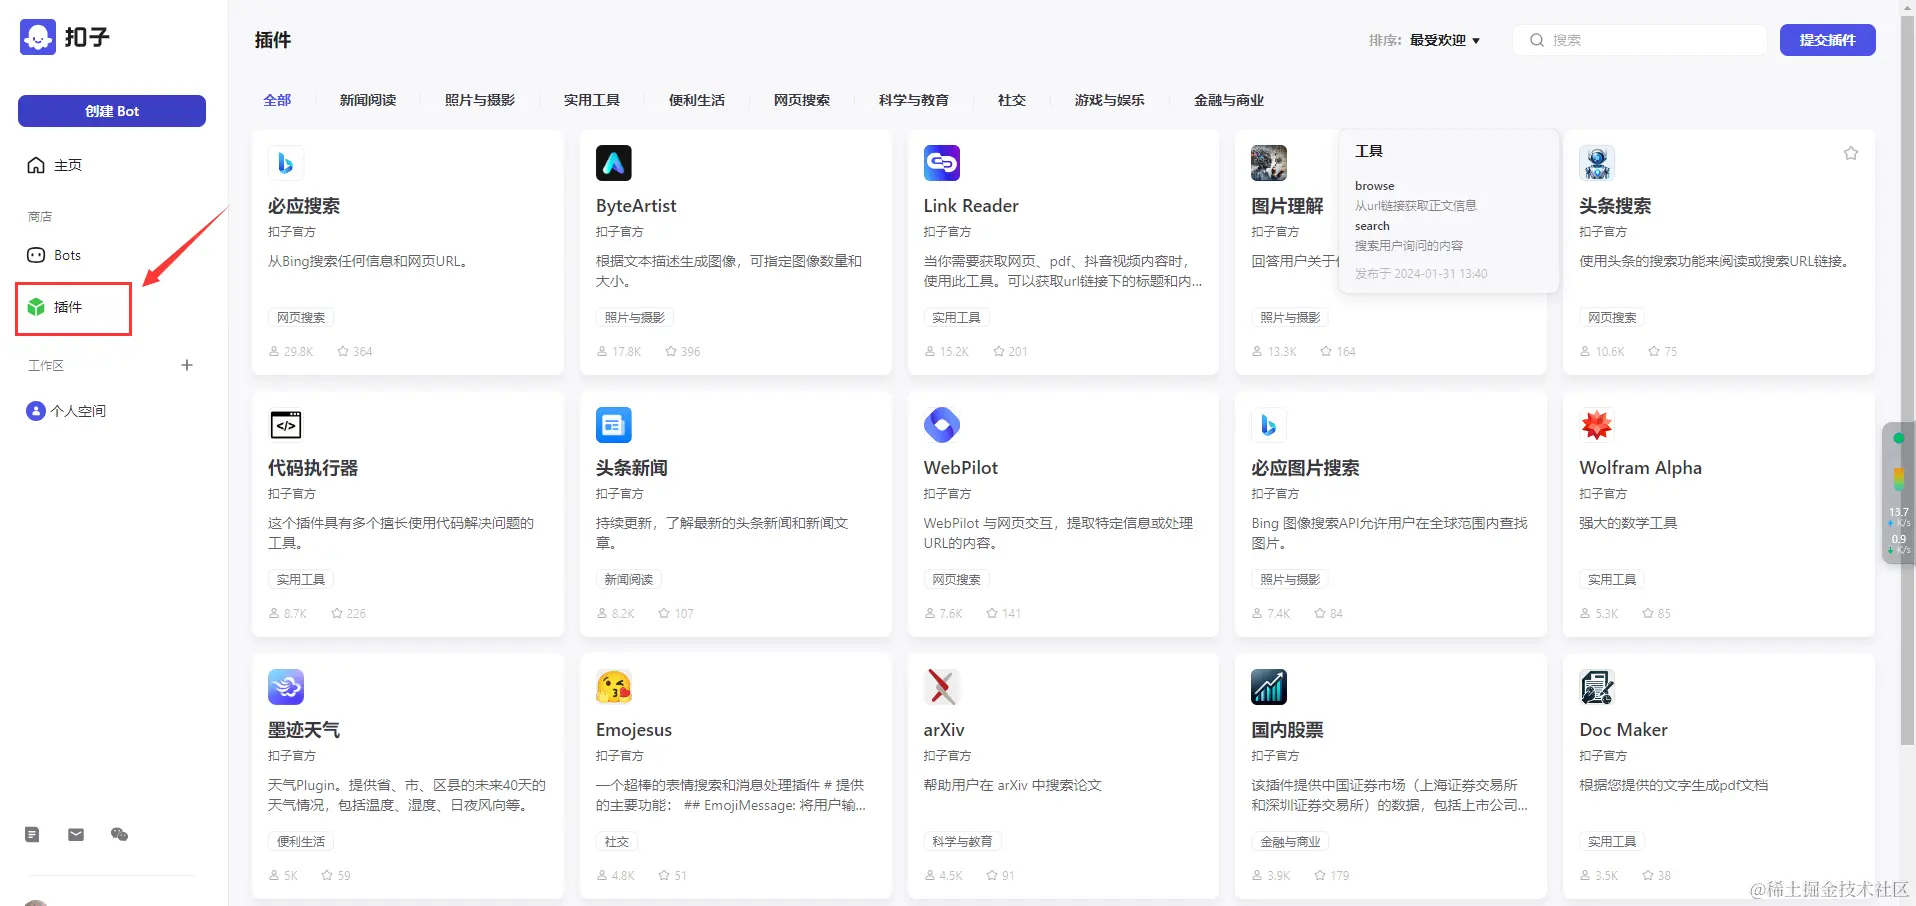
Task: Open the 最受欢迎 sort dropdown
Action: pyautogui.click(x=1445, y=40)
